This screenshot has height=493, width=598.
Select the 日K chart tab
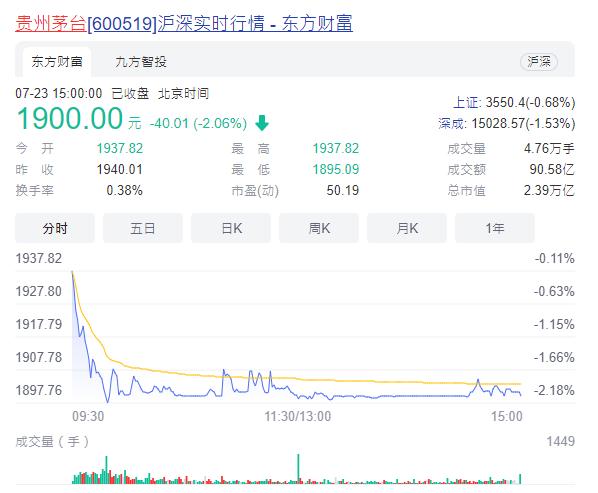coord(231,228)
